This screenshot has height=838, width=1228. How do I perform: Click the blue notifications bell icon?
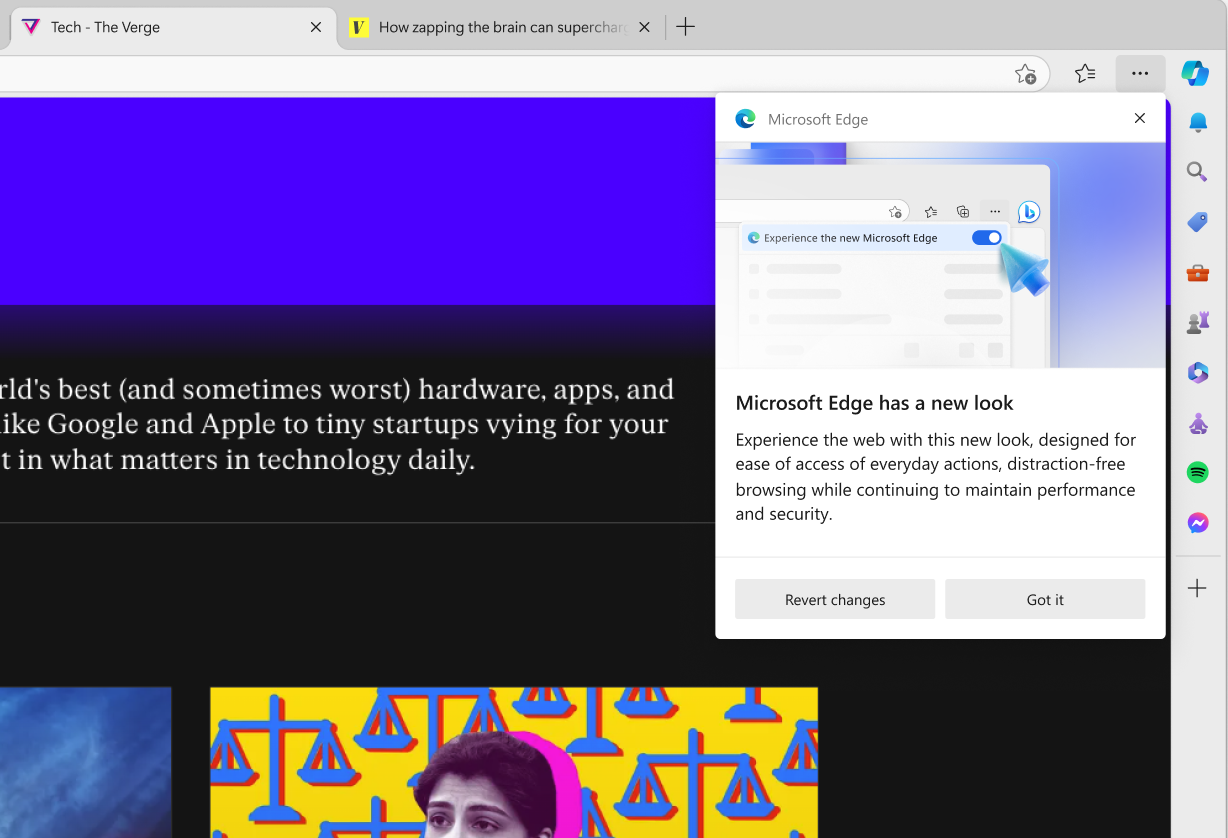click(1197, 123)
